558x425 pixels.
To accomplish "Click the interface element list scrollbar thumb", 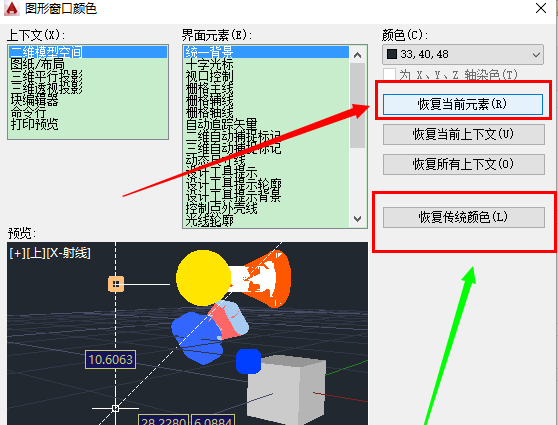I will pyautogui.click(x=358, y=105).
